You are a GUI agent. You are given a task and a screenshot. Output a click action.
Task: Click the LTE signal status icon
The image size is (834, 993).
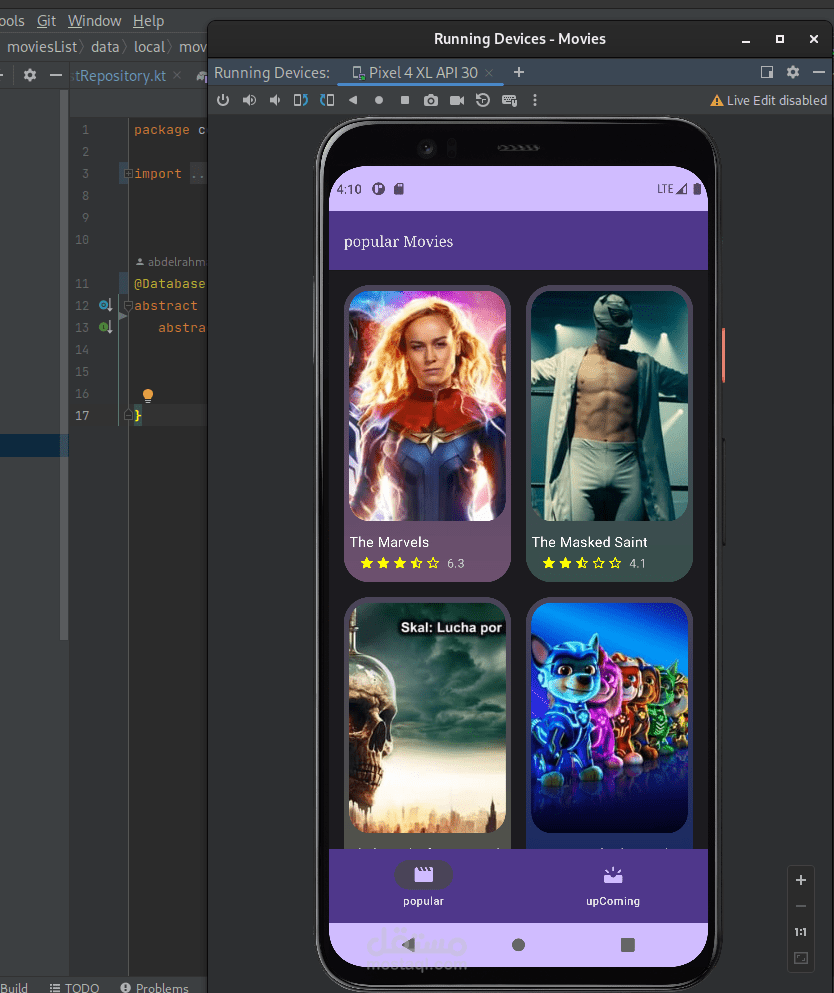pos(671,189)
